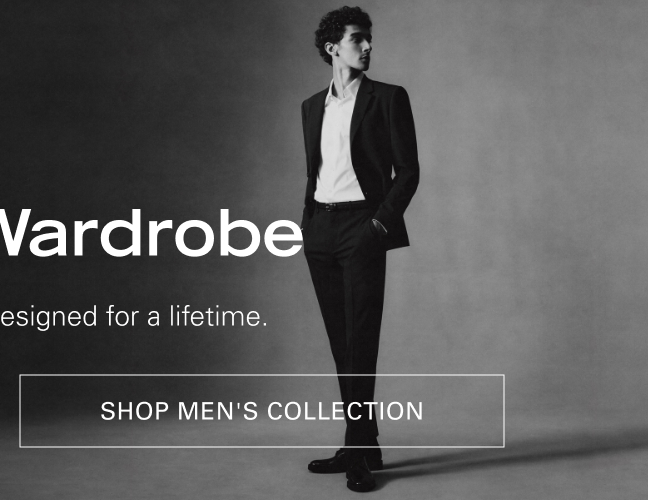Click the 'designed for a lifetime' tagline
Viewport: 648px width, 500px height.
[x=133, y=317]
